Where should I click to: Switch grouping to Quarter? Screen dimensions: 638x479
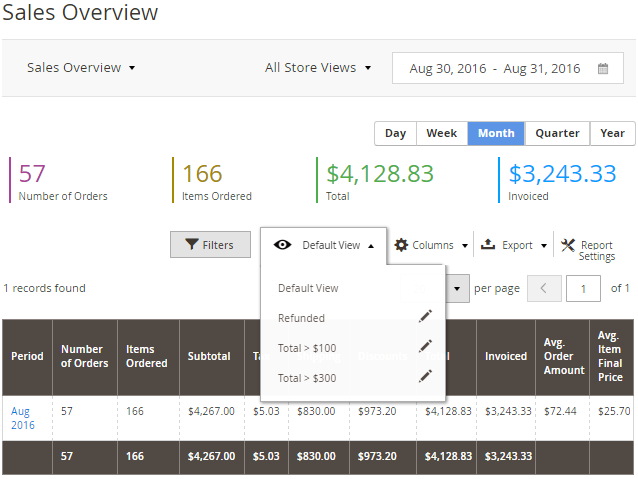557,133
